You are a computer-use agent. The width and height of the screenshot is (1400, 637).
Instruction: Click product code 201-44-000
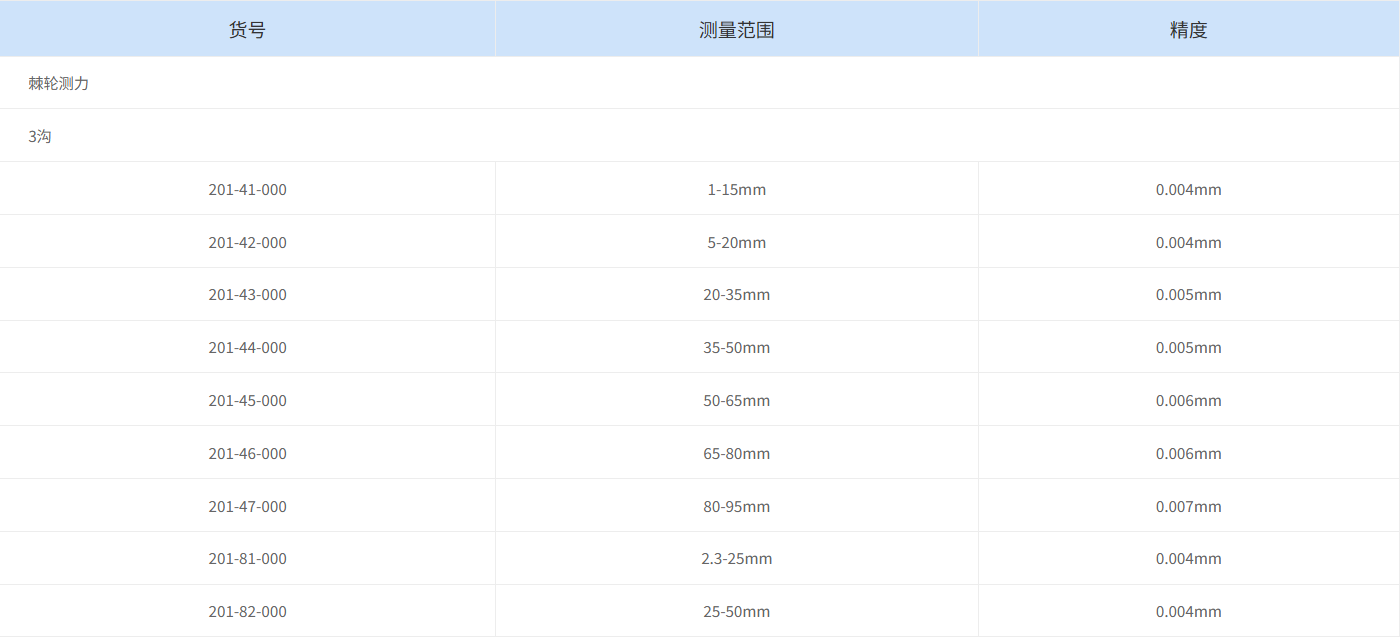[x=247, y=347]
